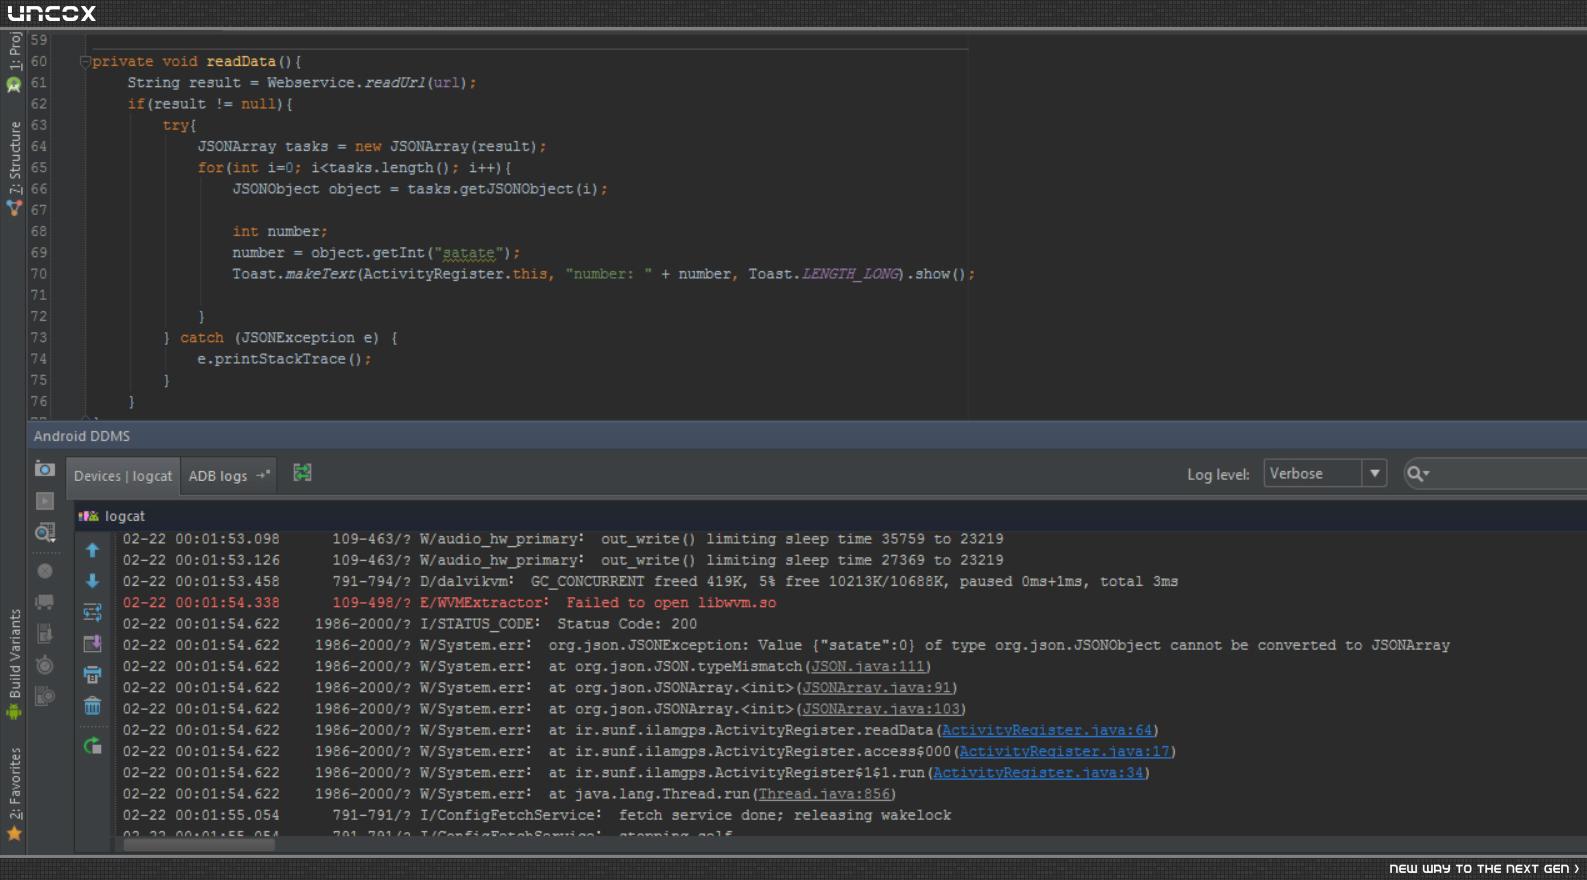
Task: Click the D/dalvikvm GC_CONCURRENT log line
Action: 650,581
